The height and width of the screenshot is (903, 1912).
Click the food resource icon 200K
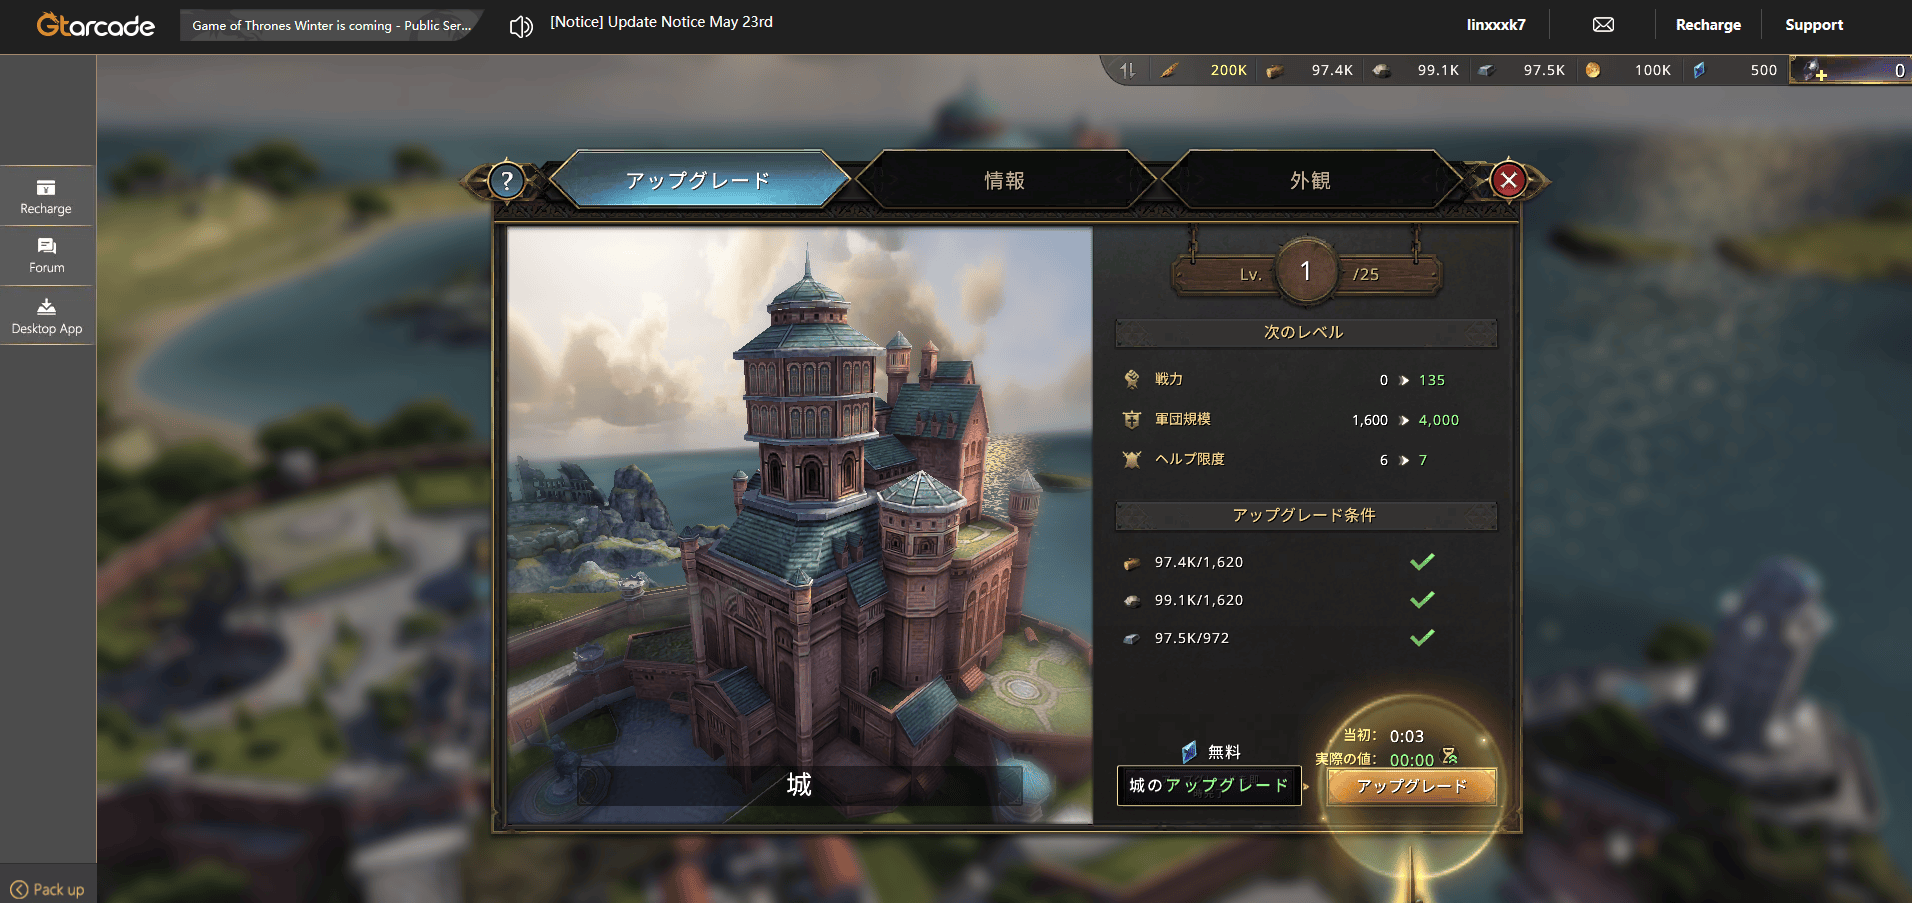[1169, 70]
